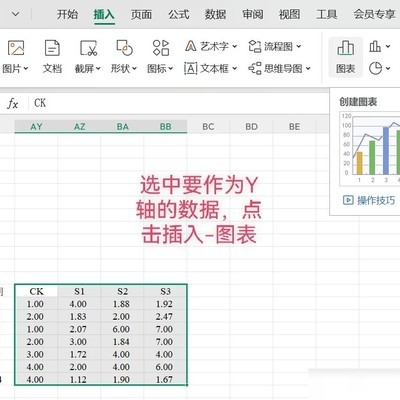Open the Icons (图标) library

pyautogui.click(x=161, y=48)
